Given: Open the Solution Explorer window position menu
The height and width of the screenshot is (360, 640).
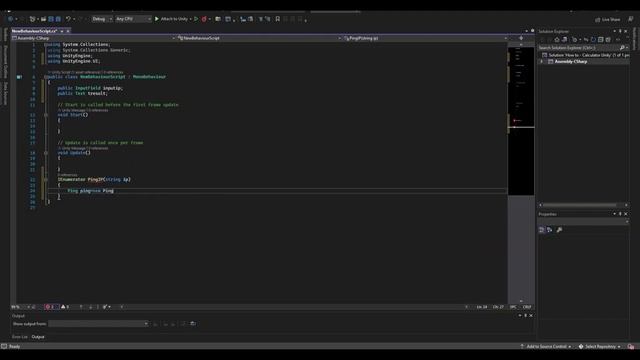Looking at the screenshot, I should tap(615, 31).
